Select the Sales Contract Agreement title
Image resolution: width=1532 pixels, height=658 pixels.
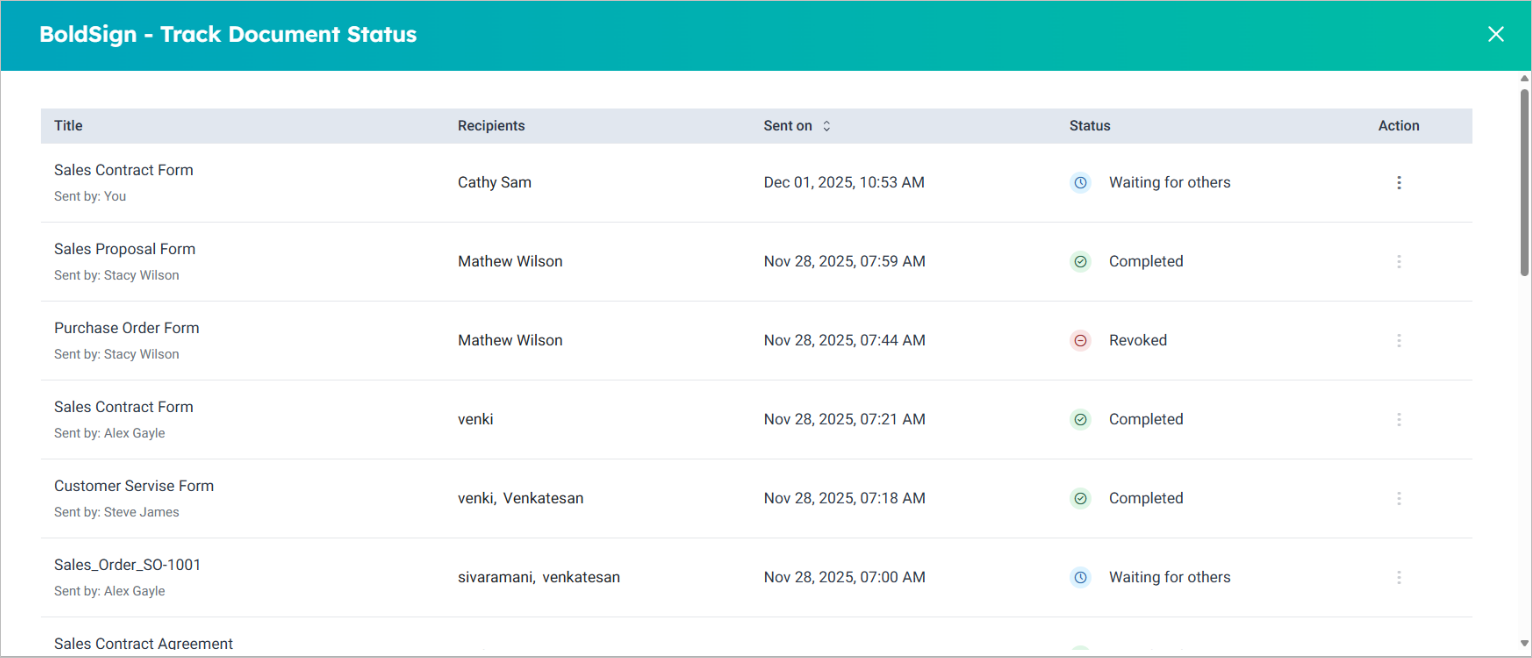tap(144, 644)
